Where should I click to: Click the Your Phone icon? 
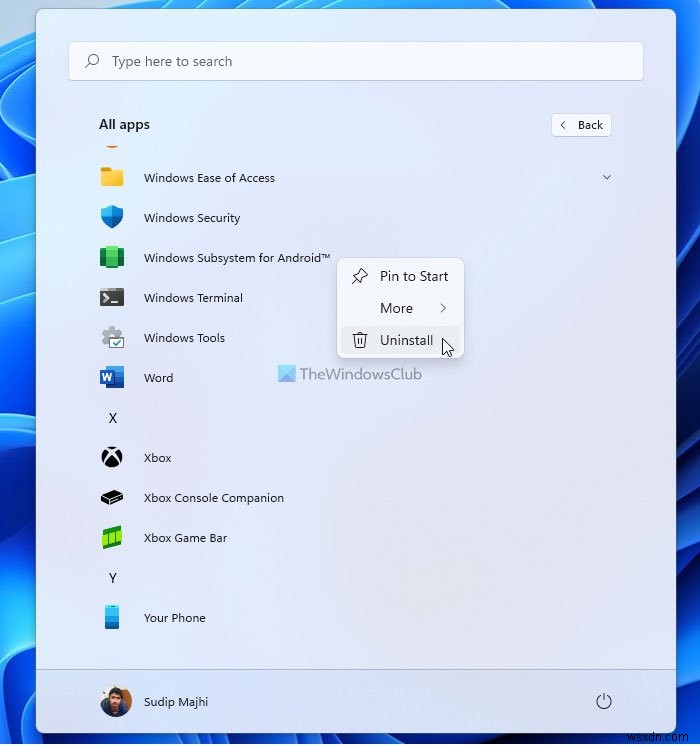(112, 617)
